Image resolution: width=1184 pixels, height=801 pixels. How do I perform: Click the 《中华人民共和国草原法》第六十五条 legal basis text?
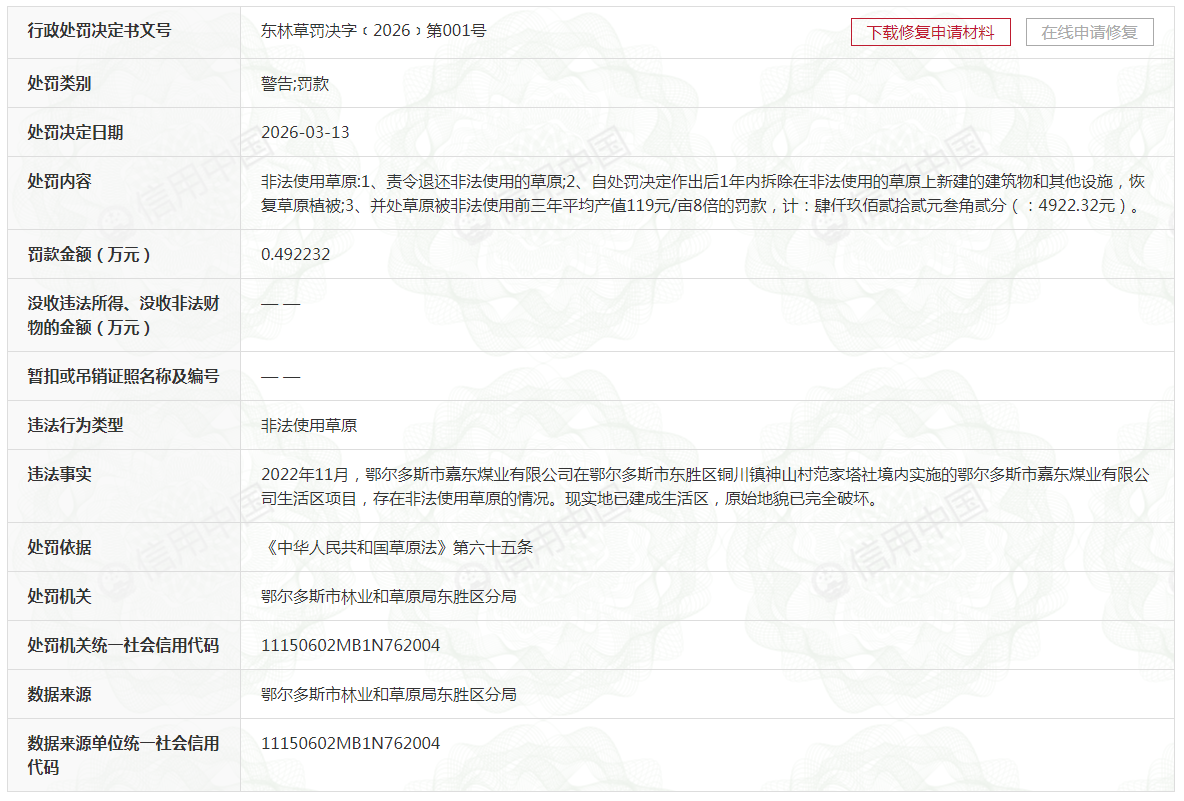(x=397, y=548)
